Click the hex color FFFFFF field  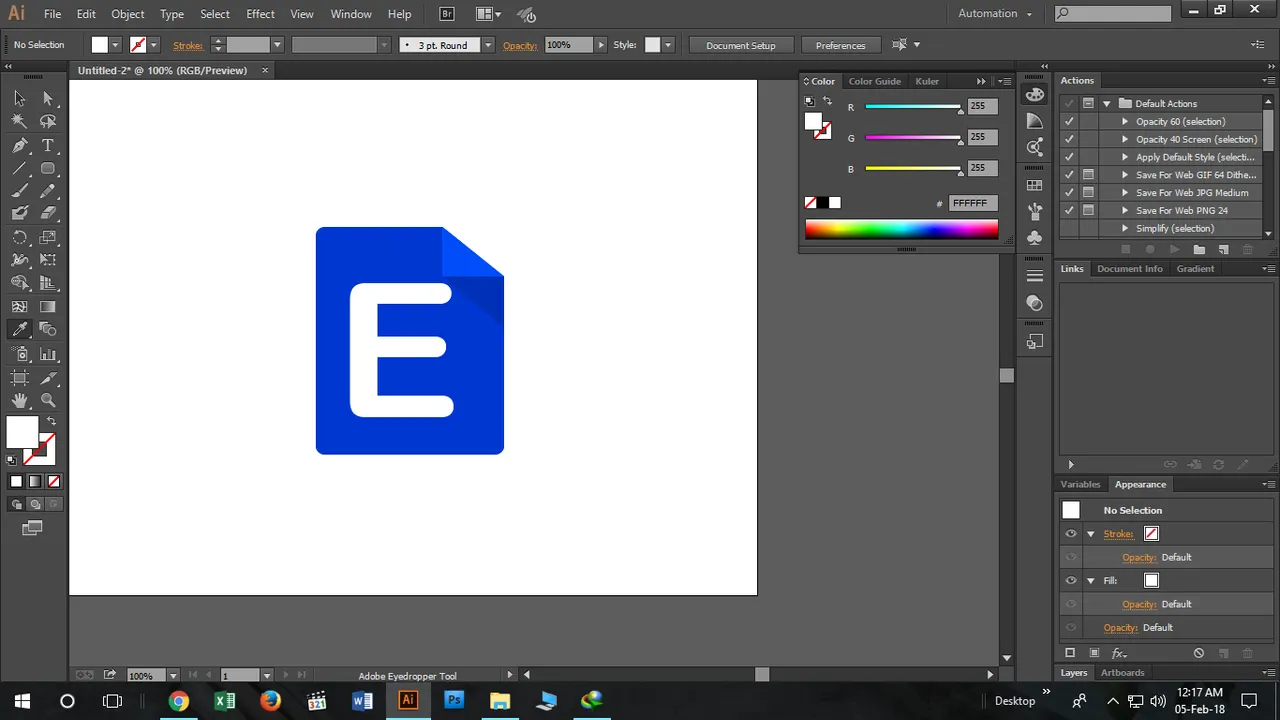[x=973, y=203]
